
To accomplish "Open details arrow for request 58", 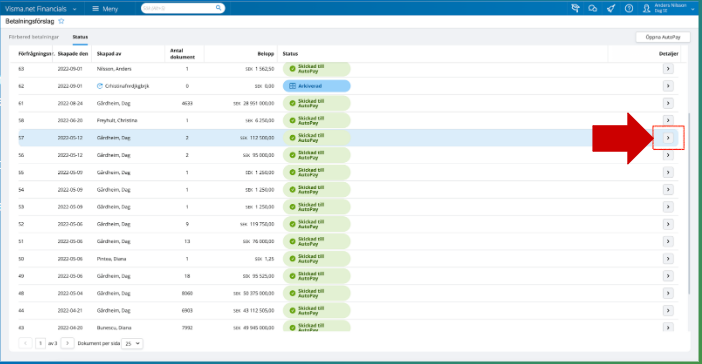I will [668, 120].
